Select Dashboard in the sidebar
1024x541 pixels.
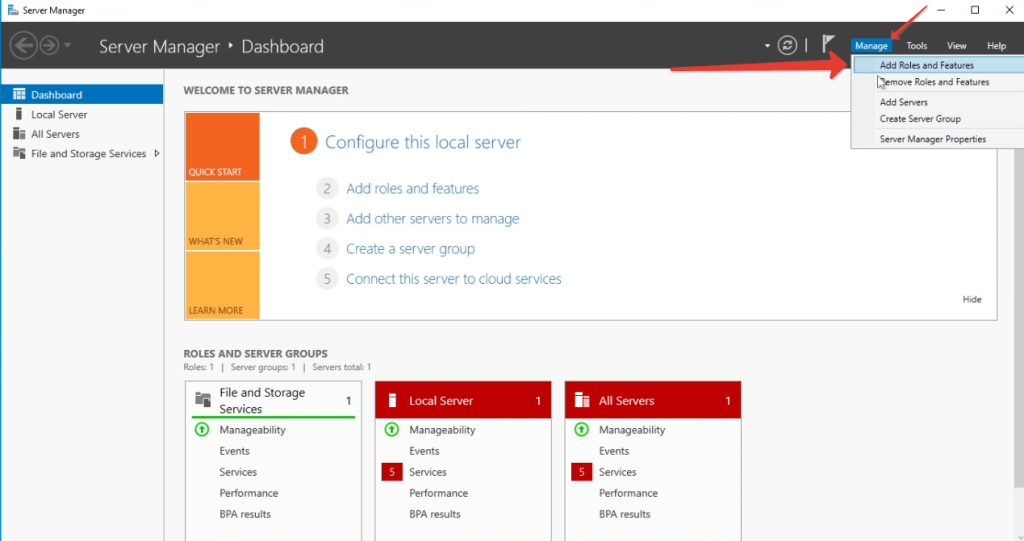(x=82, y=94)
